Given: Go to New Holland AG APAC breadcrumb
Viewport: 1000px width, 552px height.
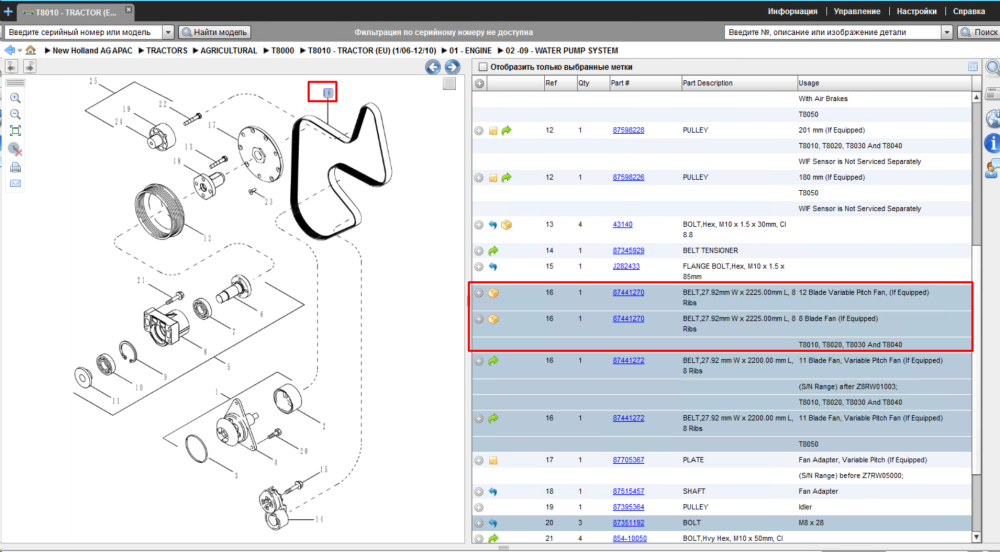Looking at the screenshot, I should point(92,50).
